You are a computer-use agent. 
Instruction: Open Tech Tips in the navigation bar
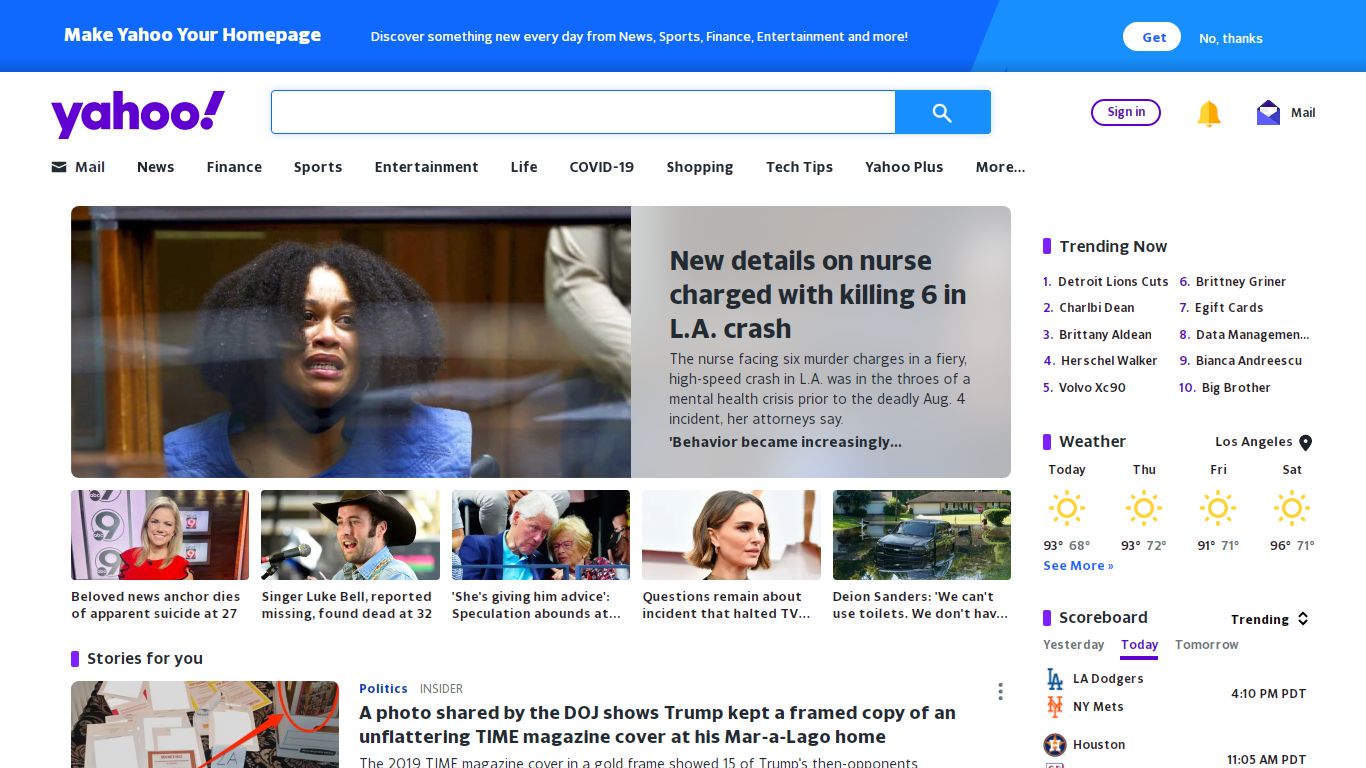799,167
